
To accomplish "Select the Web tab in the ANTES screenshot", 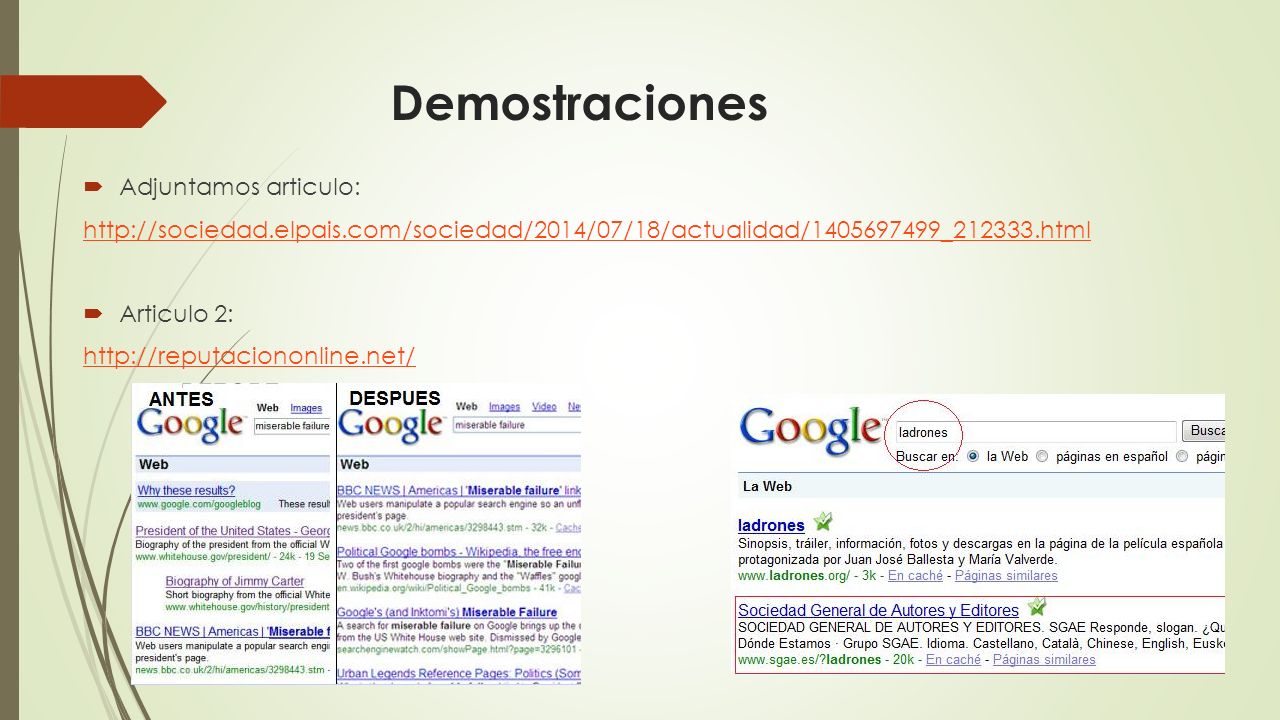I will 268,408.
